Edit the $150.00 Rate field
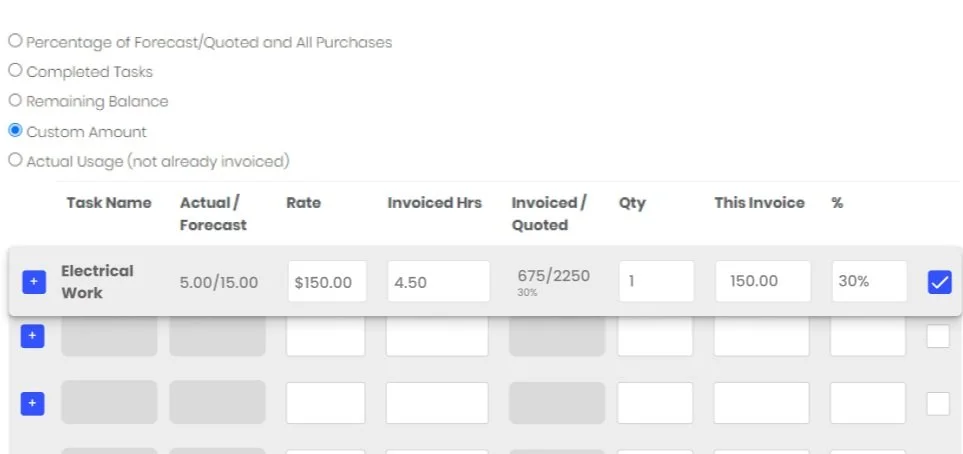963x454 pixels. (327, 281)
